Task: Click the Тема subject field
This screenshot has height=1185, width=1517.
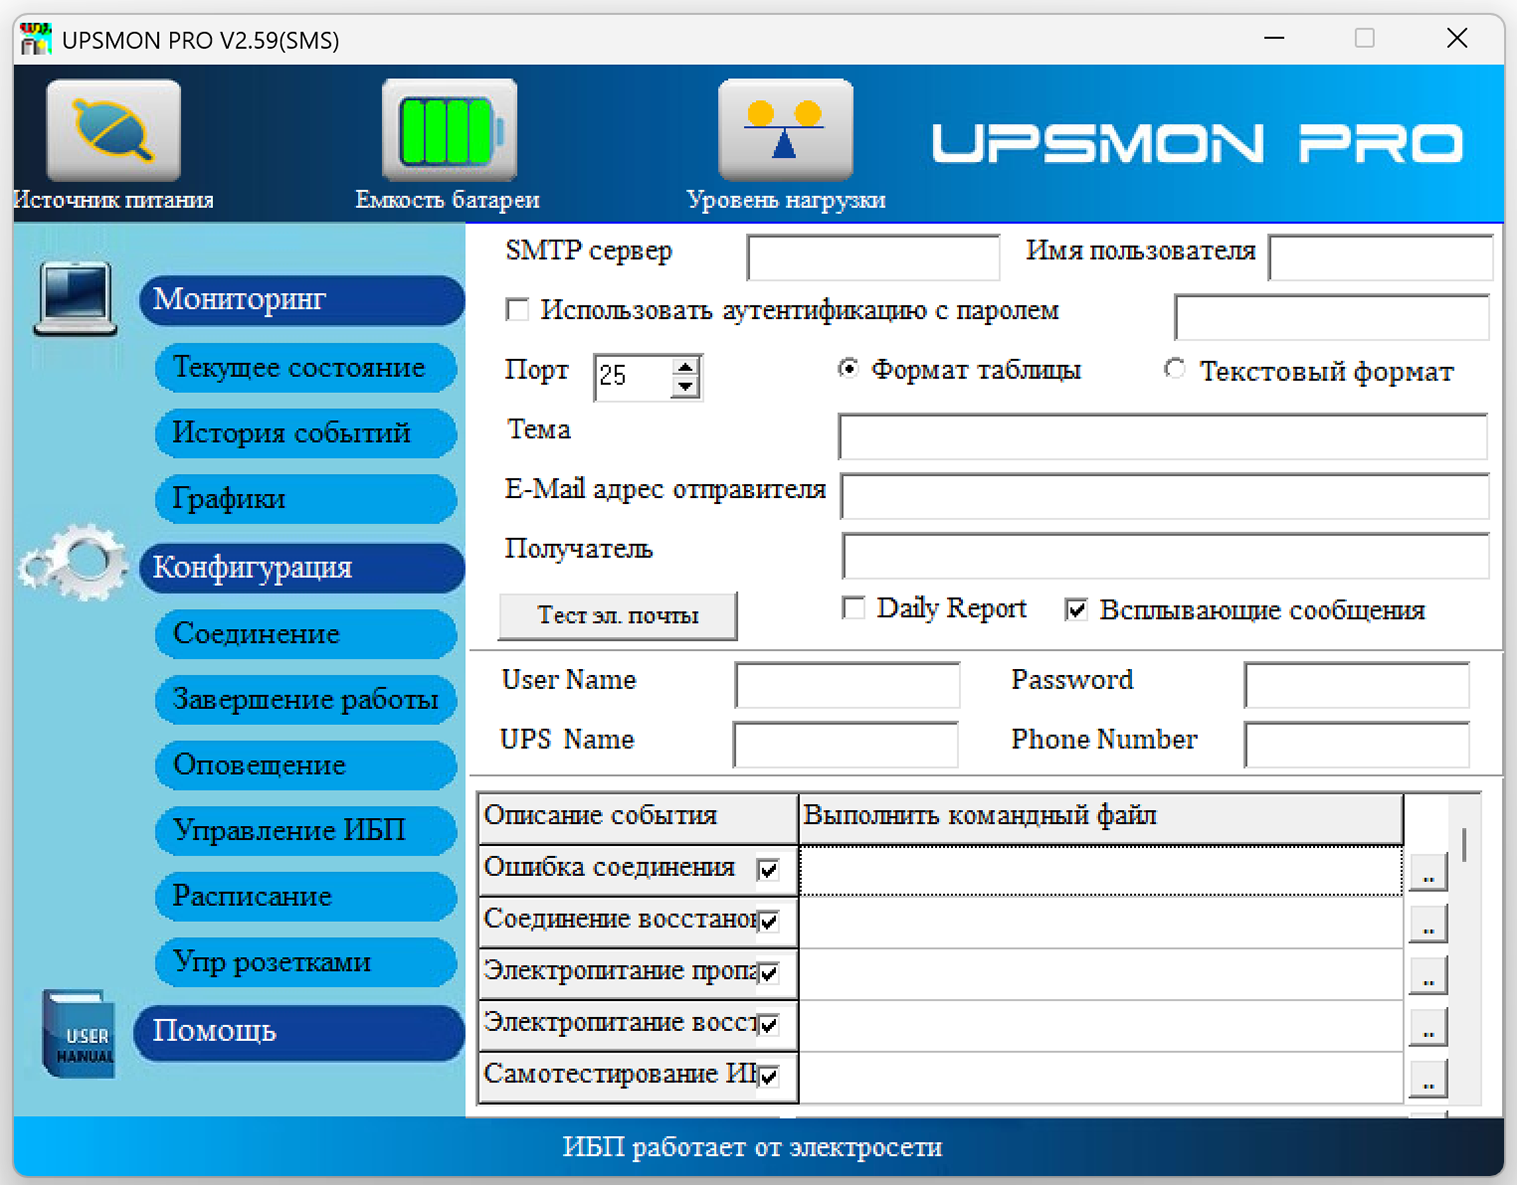Action: tap(1163, 436)
